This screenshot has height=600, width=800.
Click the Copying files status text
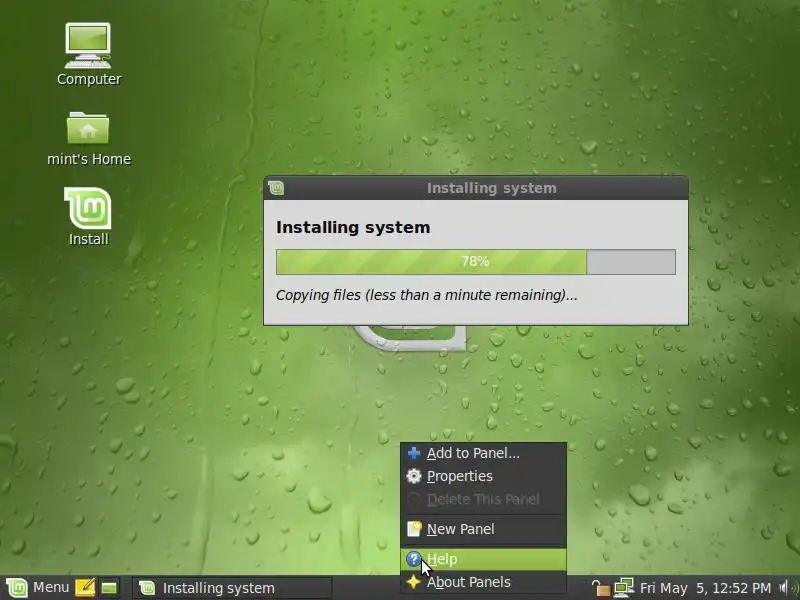(x=427, y=295)
